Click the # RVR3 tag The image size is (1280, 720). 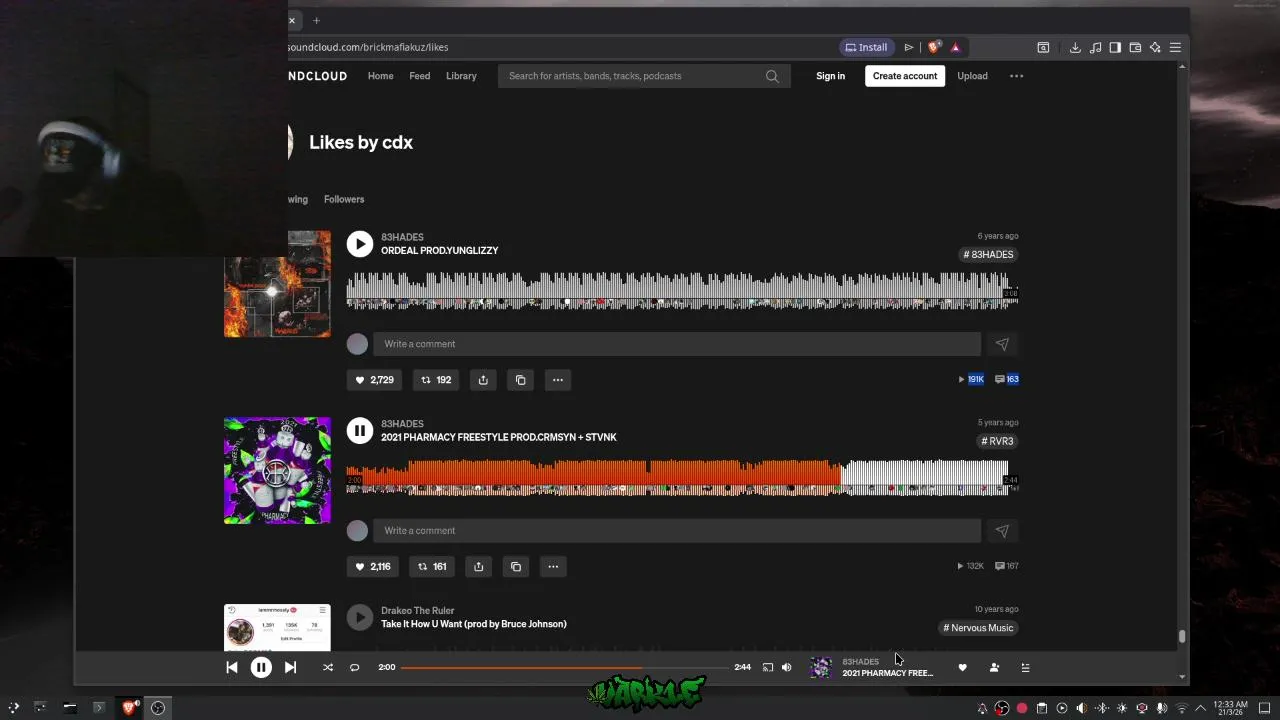997,441
